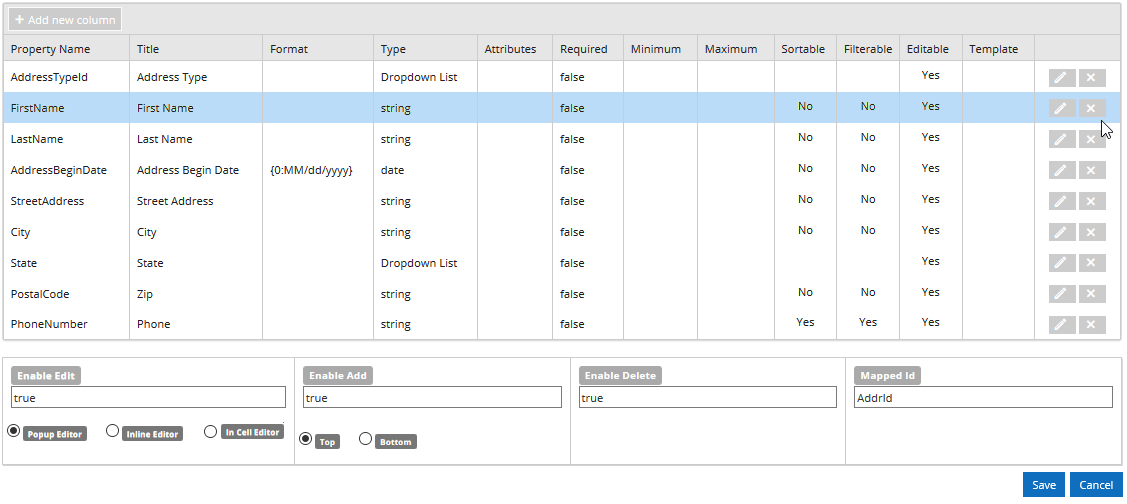Select the In Cell Editor option
This screenshot has width=1127, height=504.
[210, 431]
